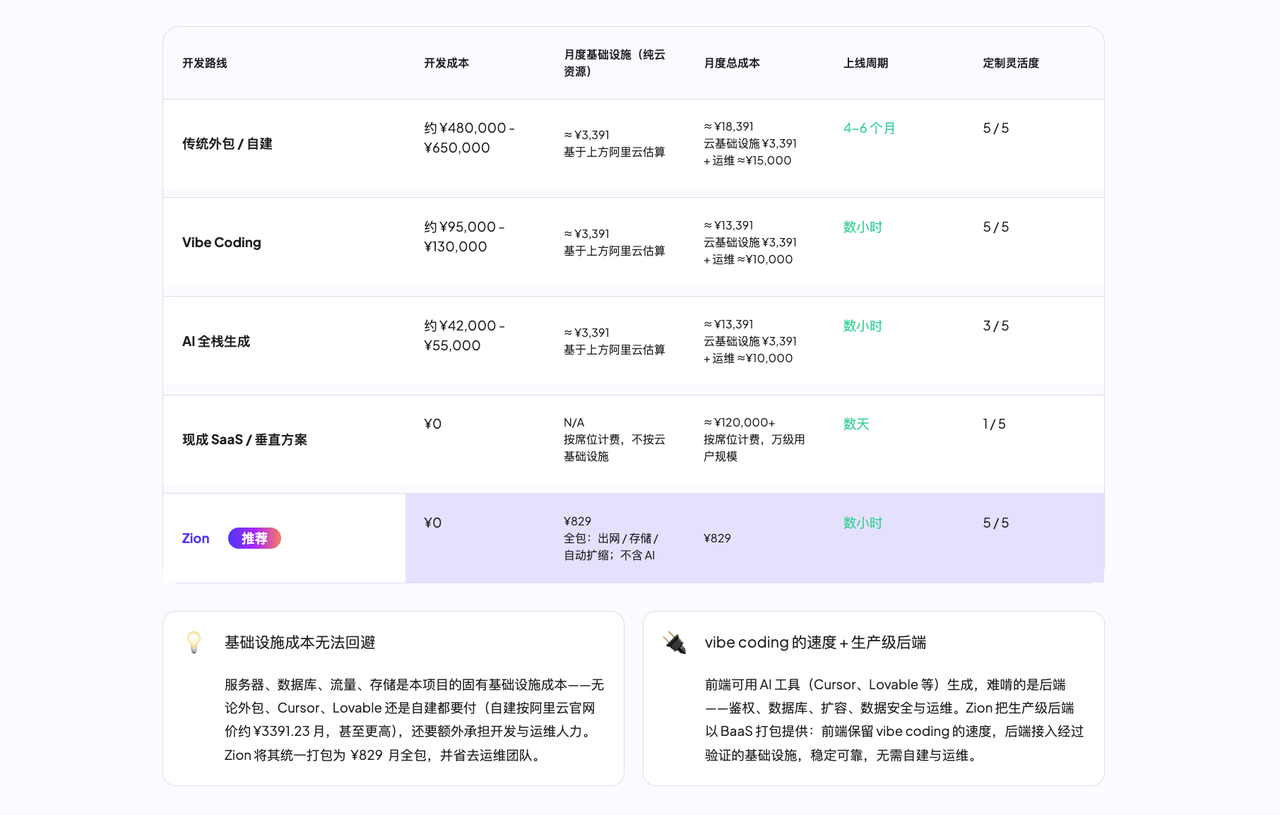Viewport: 1280px width, 815px height.
Task: Click the paragraph starting 服务器、数据库、流量
Action: 414,720
